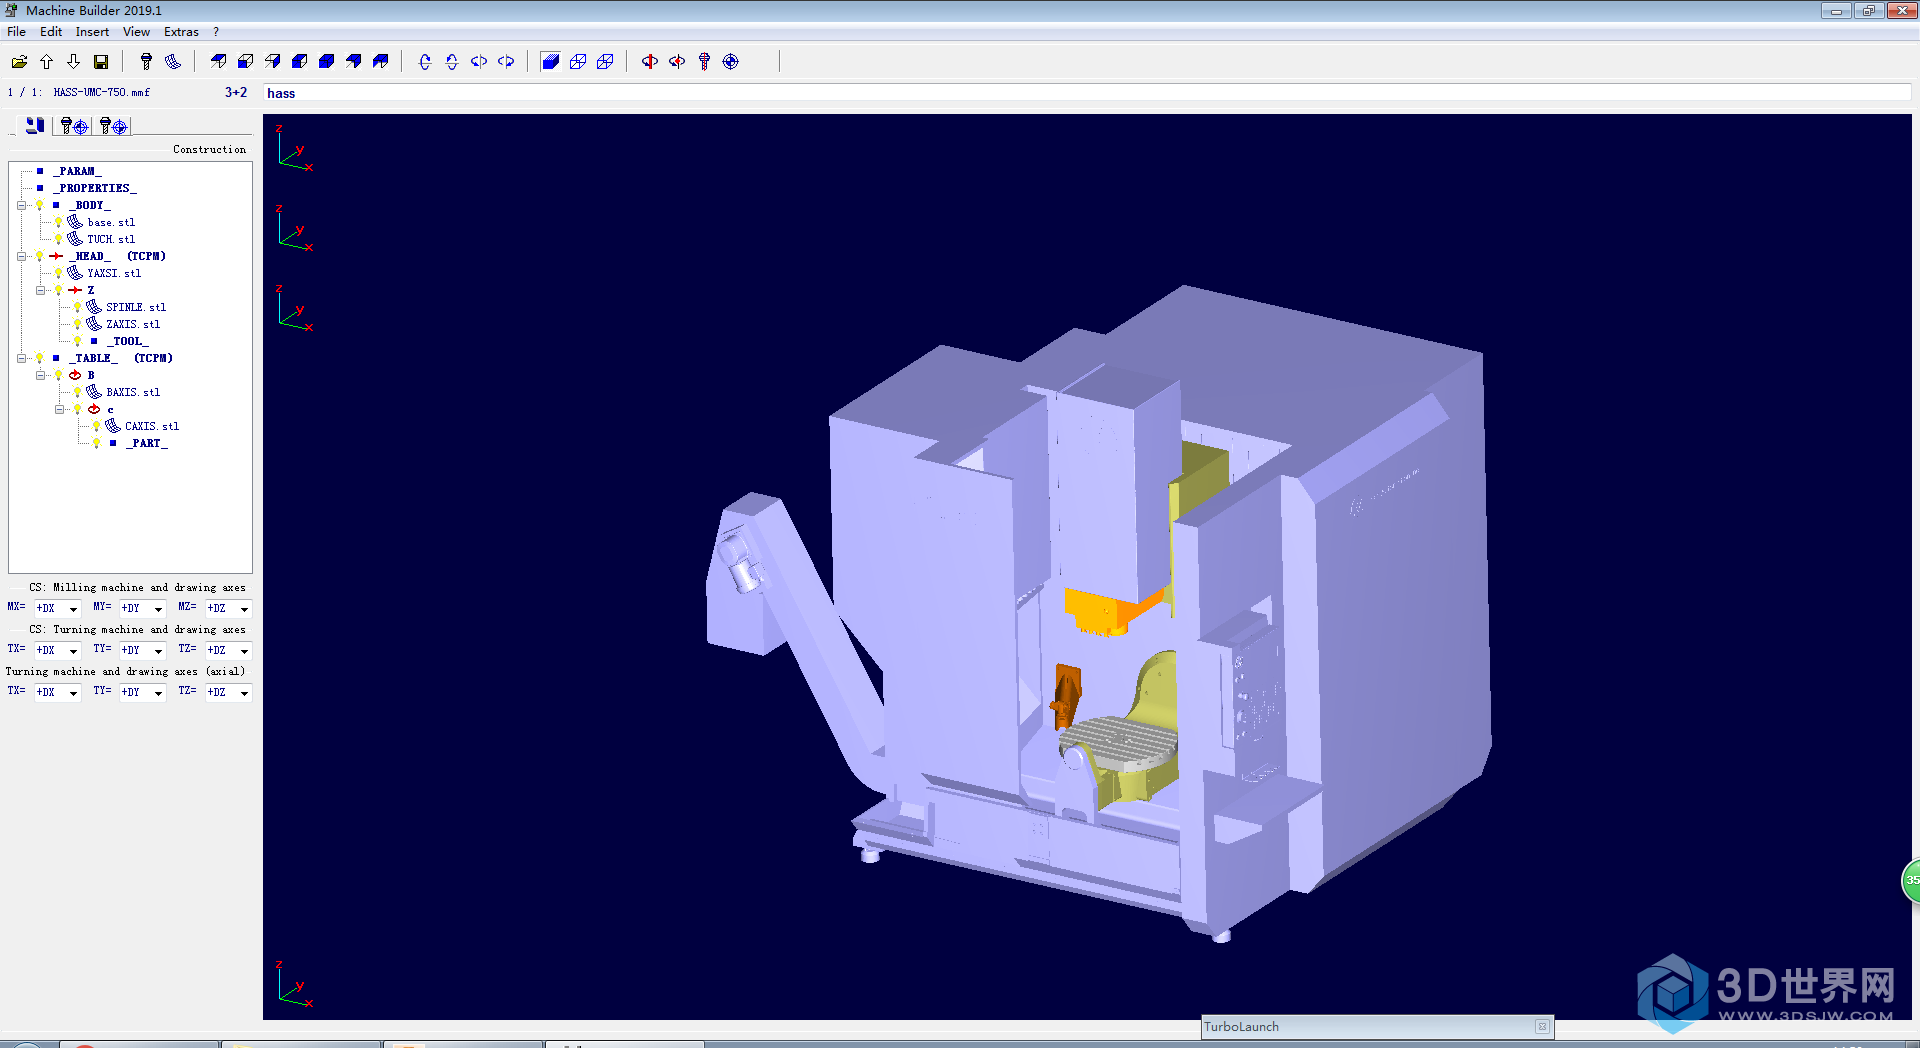Screen dimensions: 1920x1048
Task: Switch to the middle tool-and-target panel tab
Action: [73, 126]
